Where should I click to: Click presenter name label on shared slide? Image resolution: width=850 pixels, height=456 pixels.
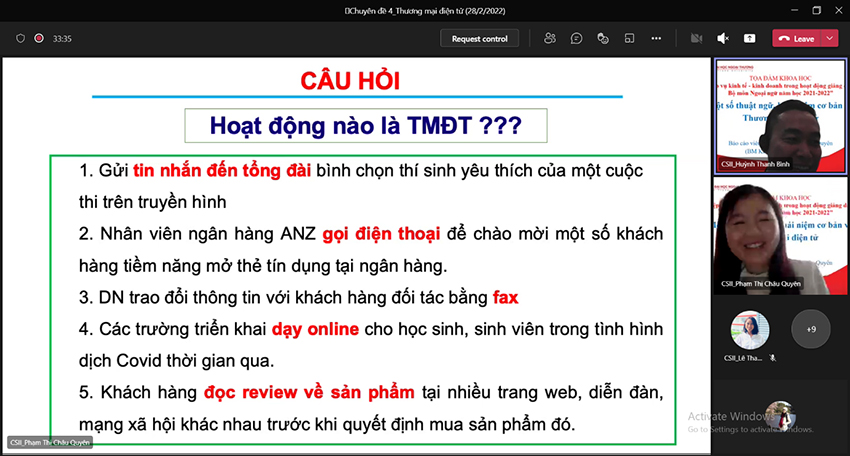tap(50, 442)
